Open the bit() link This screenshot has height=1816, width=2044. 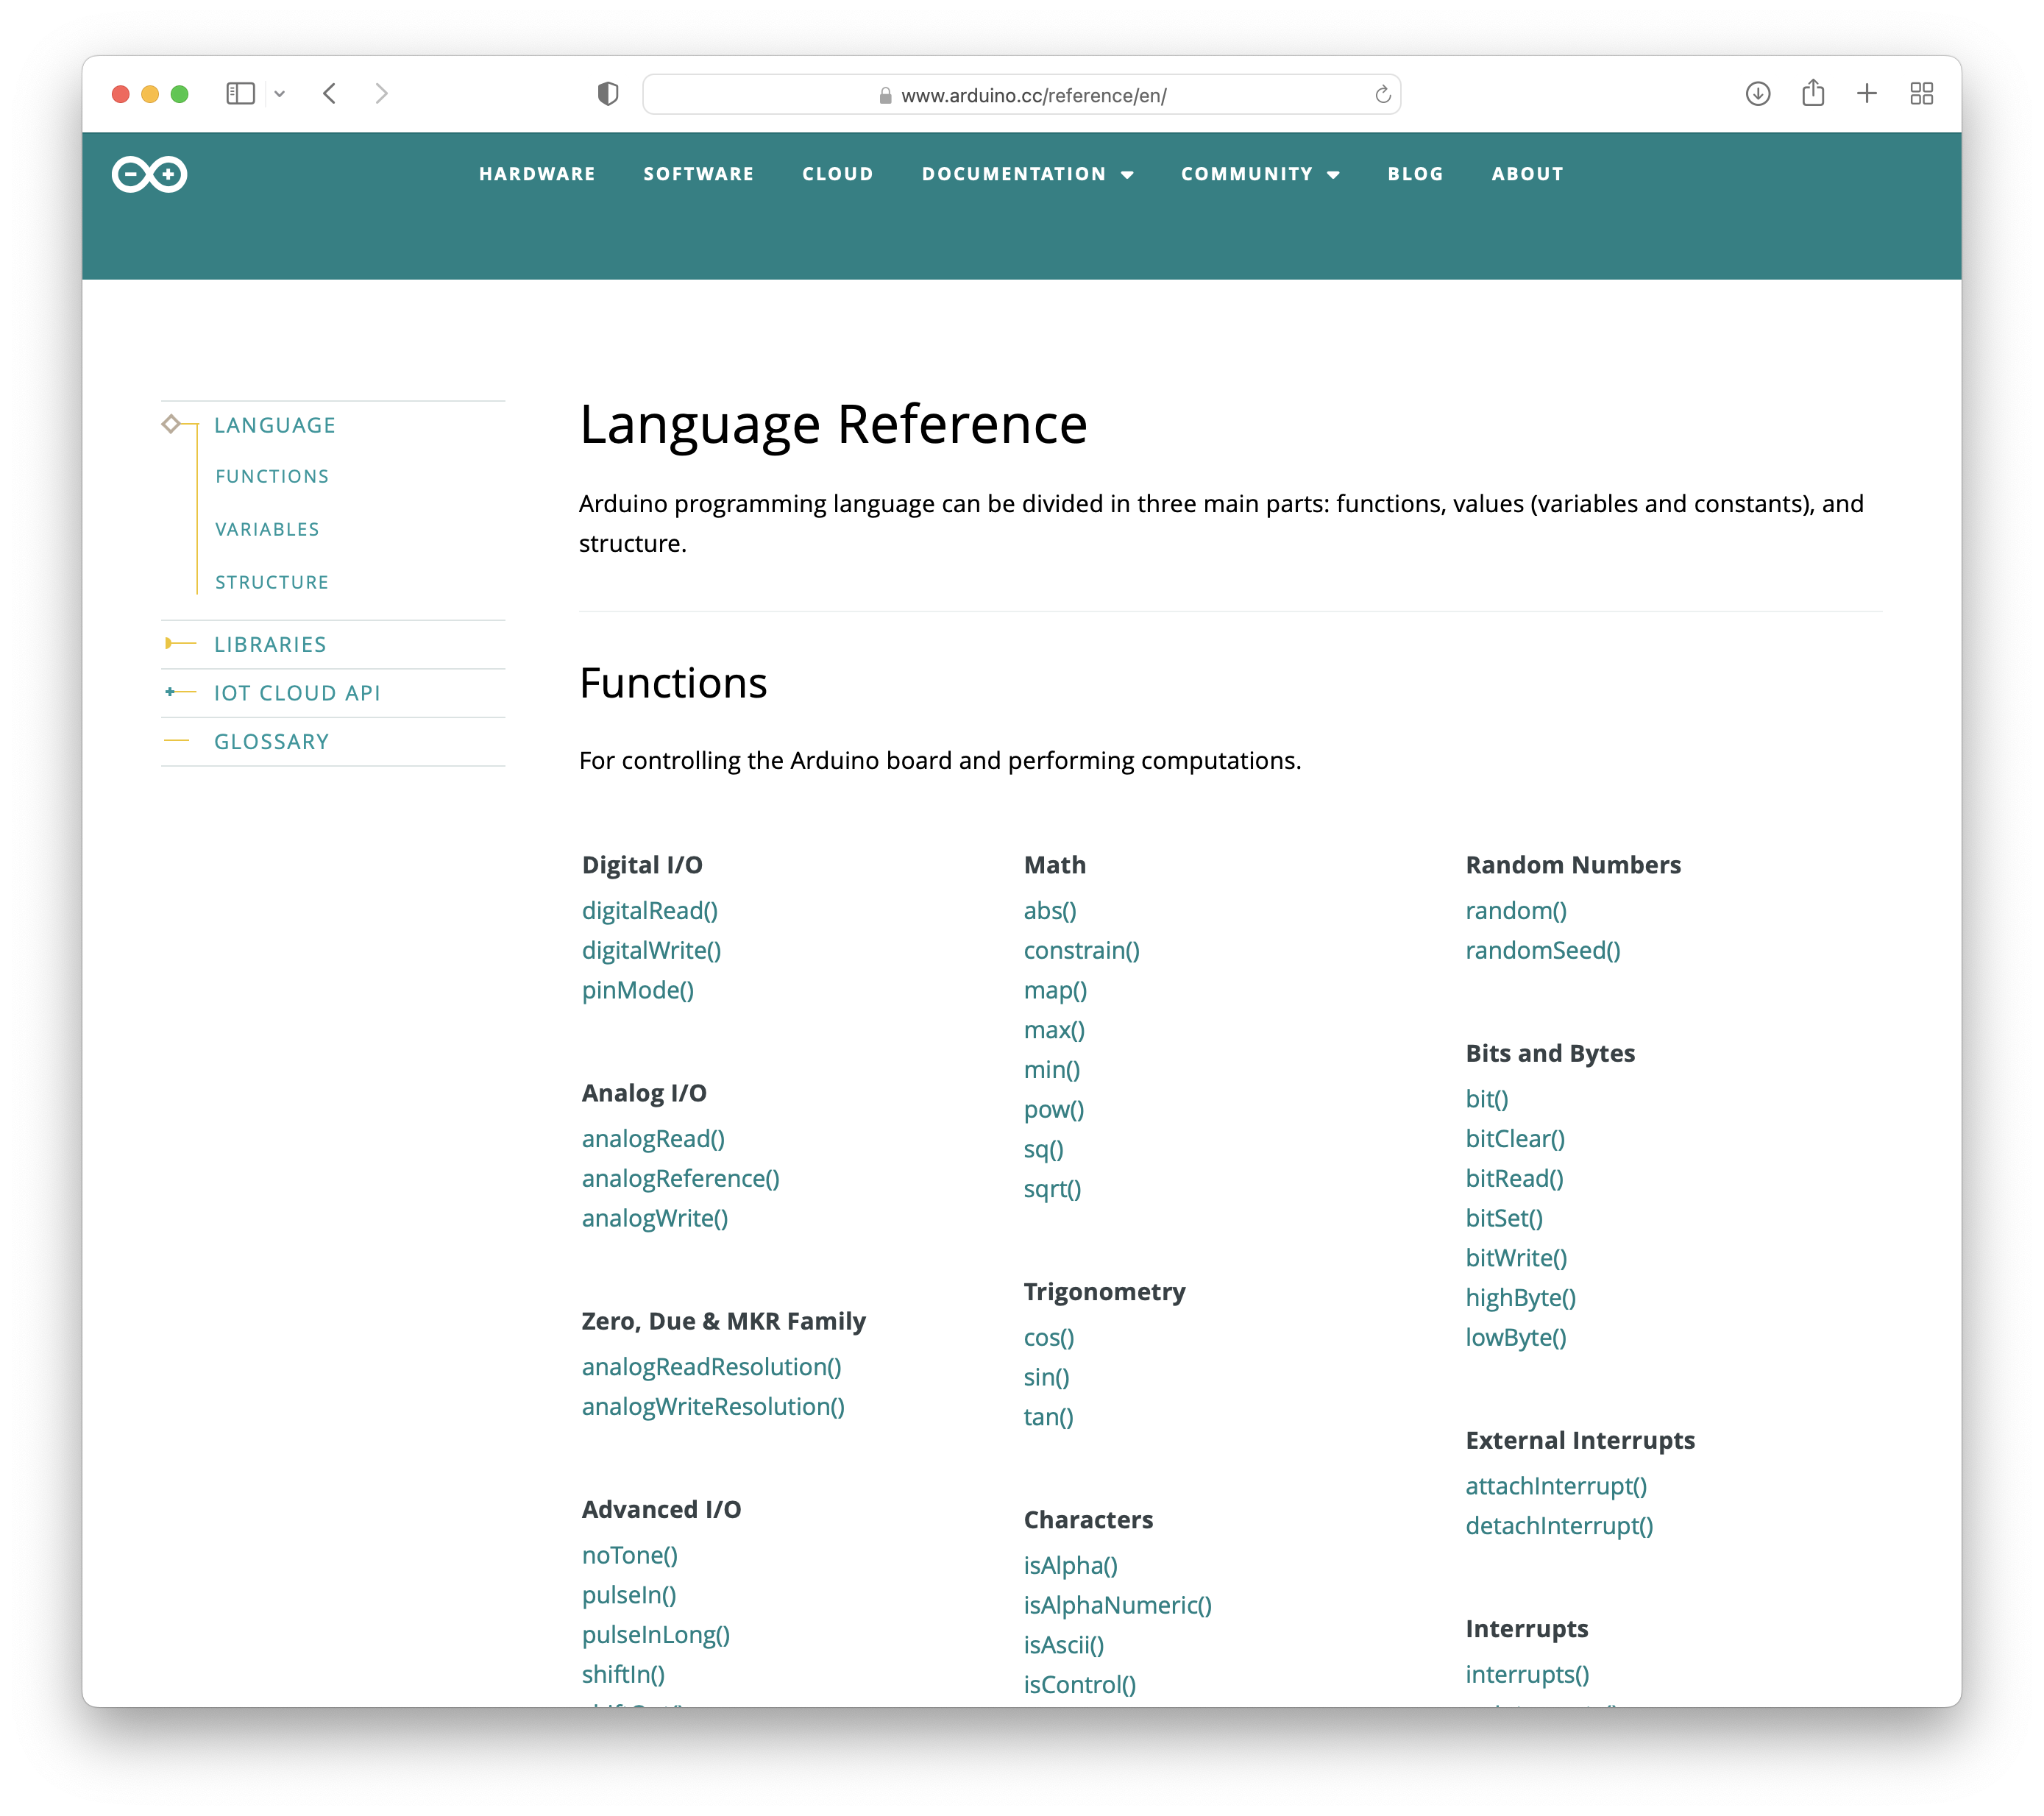click(1487, 1099)
